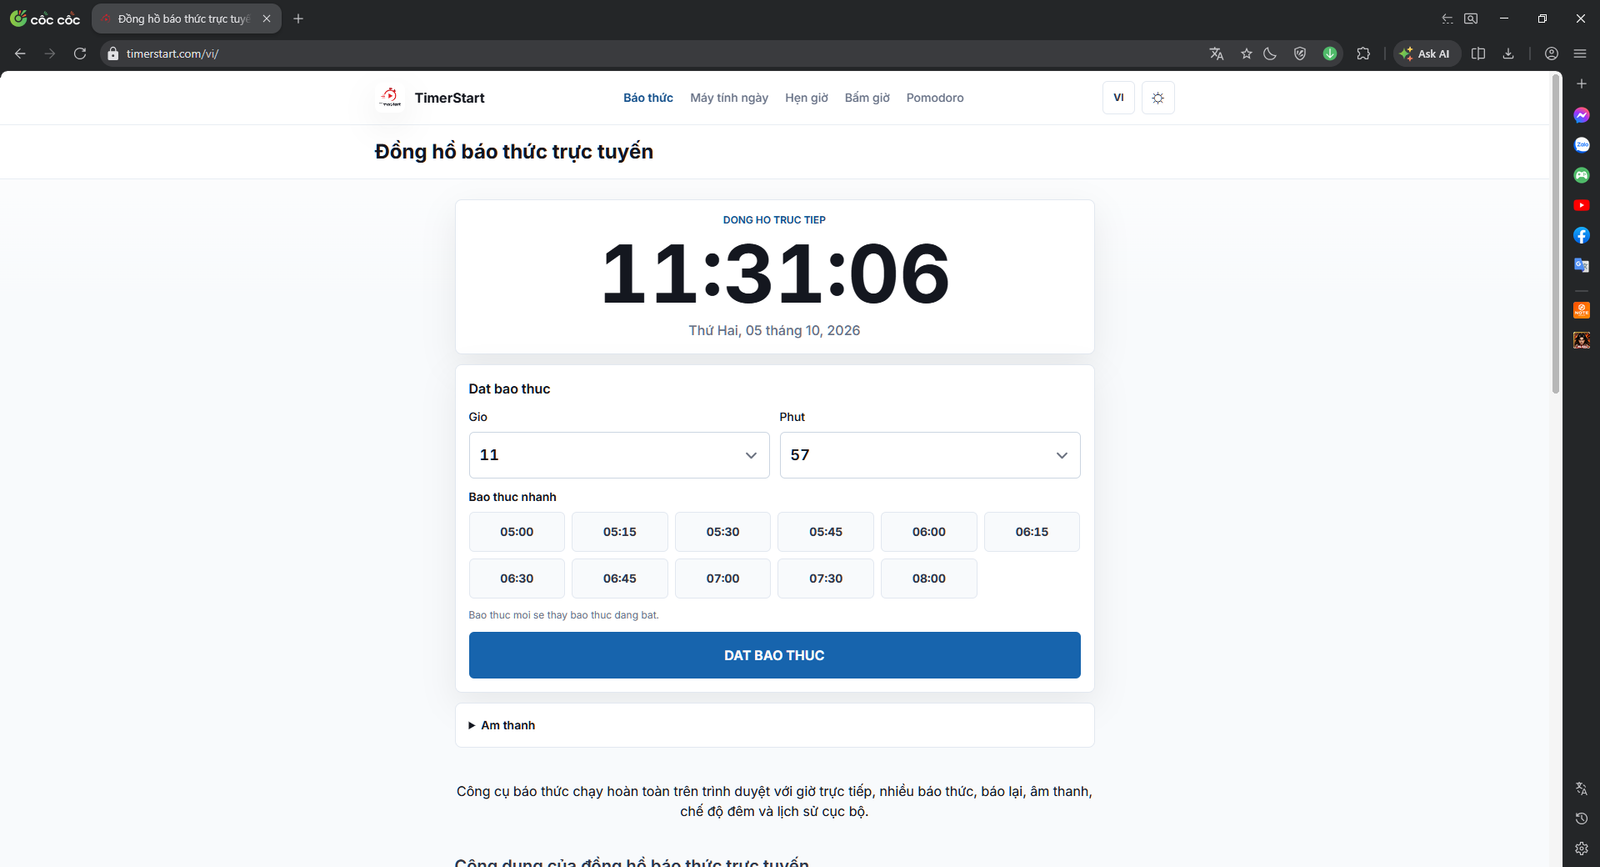Open the Phut minute dropdown
This screenshot has height=867, width=1600.
click(930, 455)
